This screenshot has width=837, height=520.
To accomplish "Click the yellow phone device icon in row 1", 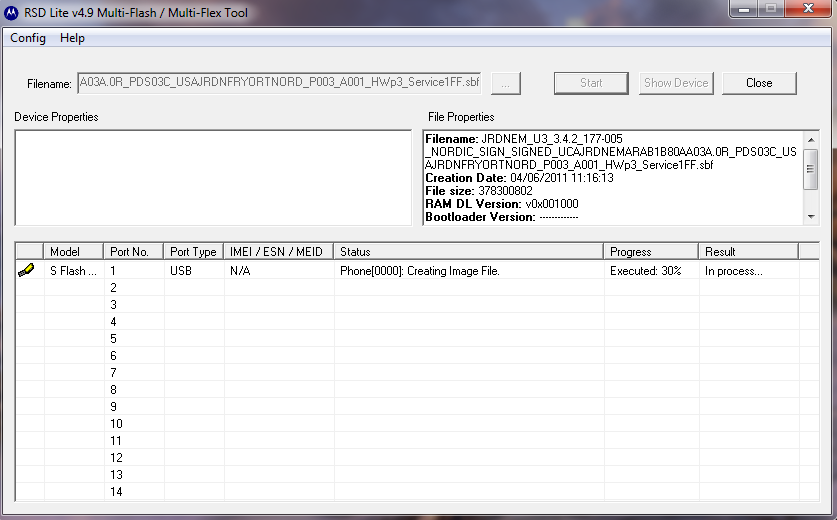I will click(x=28, y=270).
